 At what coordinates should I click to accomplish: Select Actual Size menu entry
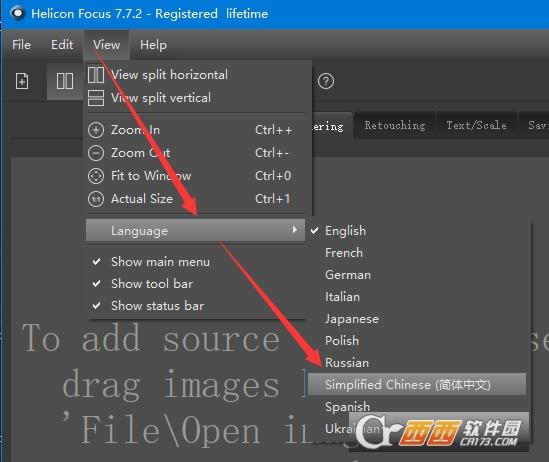pyautogui.click(x=196, y=199)
